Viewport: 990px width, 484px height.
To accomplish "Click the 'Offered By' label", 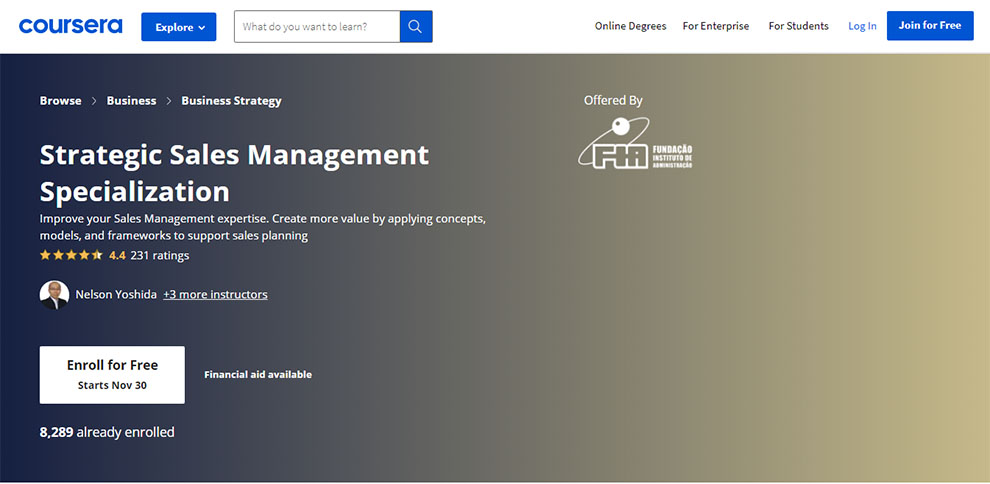I will coord(613,100).
